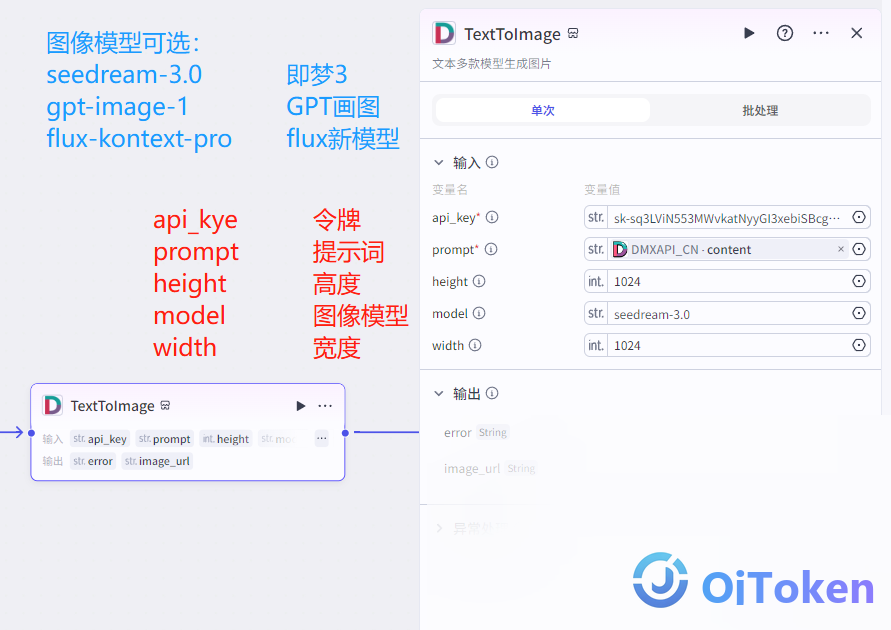Edit the model value seedream-3.0
The width and height of the screenshot is (891, 630).
727,314
